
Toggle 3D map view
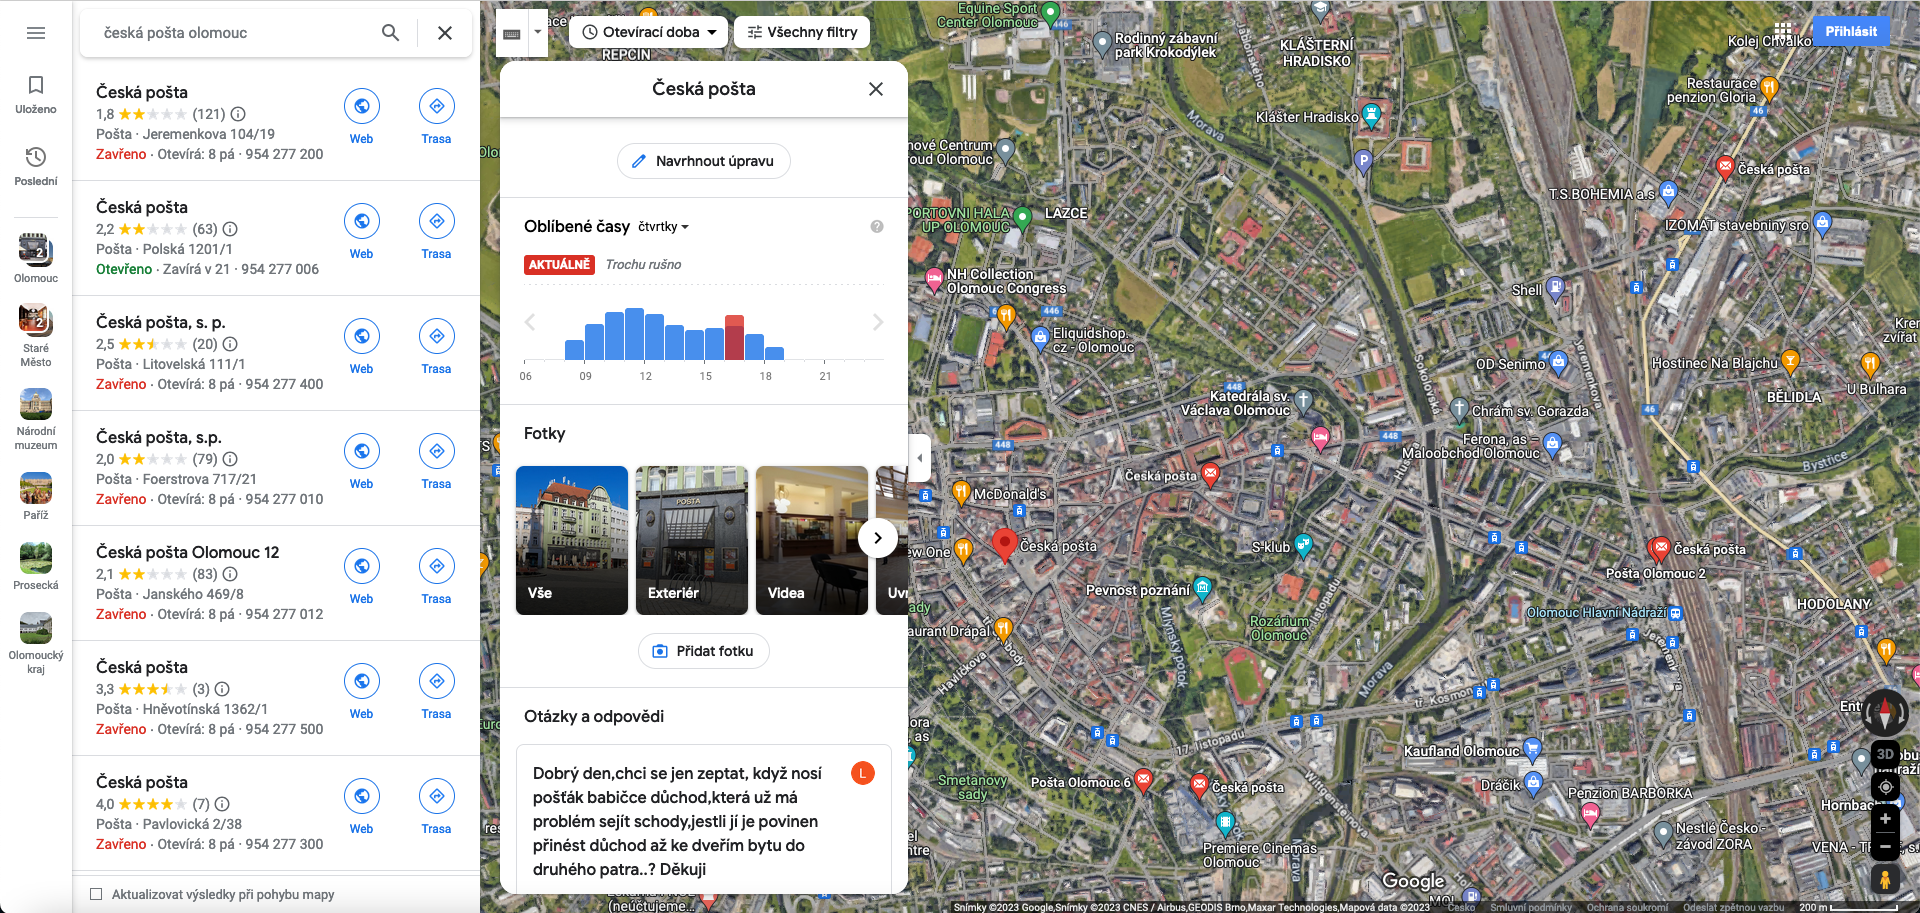pos(1885,754)
